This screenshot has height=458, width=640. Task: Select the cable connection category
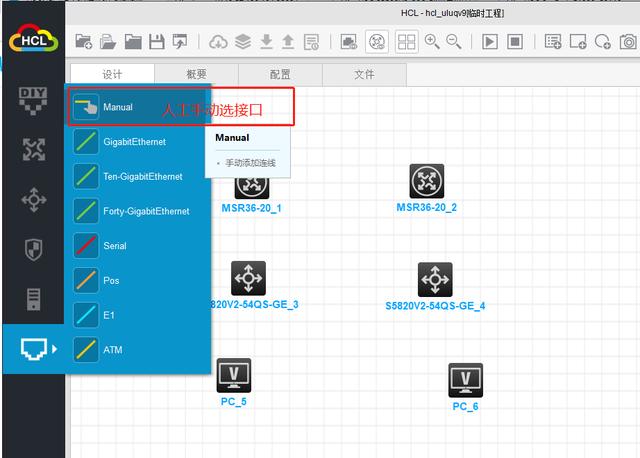point(33,349)
